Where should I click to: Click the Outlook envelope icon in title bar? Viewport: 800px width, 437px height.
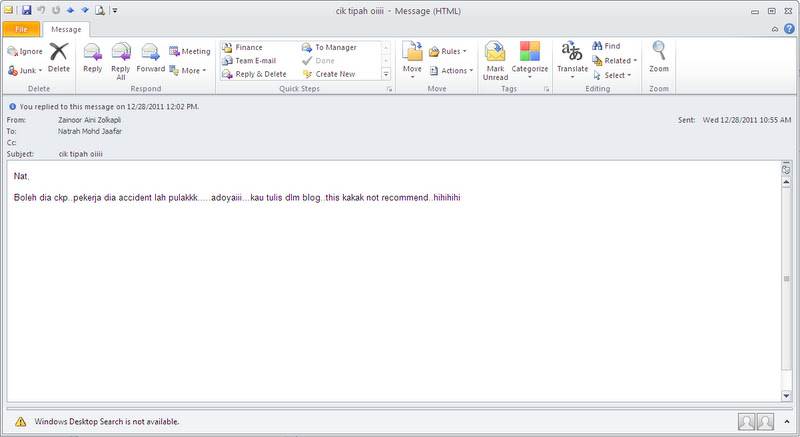(9, 10)
